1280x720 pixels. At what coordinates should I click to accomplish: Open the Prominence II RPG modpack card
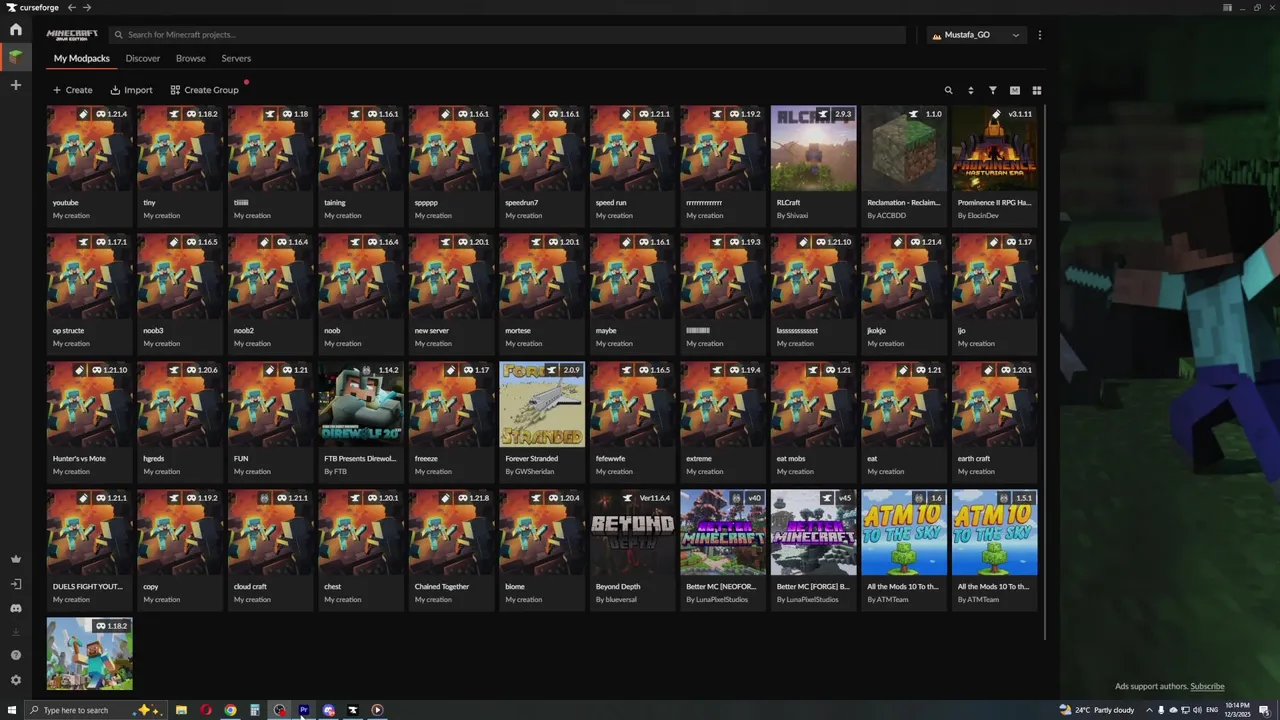pyautogui.click(x=994, y=164)
